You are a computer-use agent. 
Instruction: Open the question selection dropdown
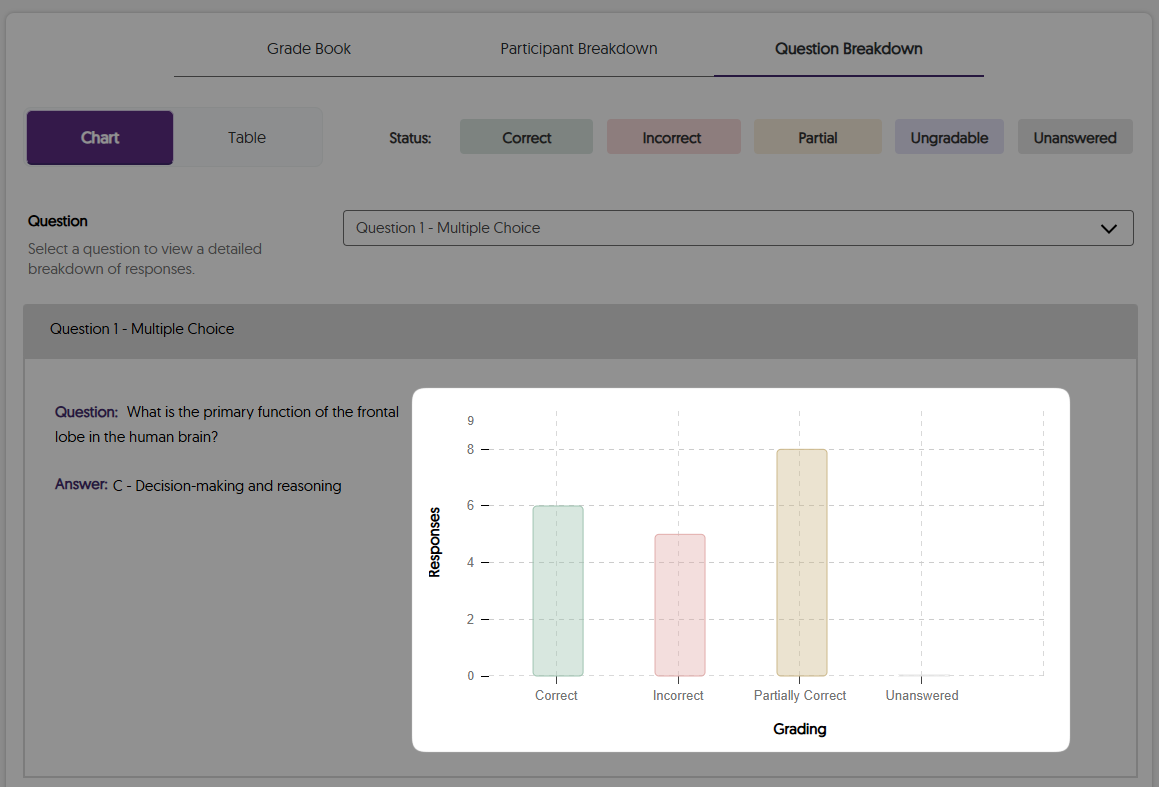click(739, 228)
